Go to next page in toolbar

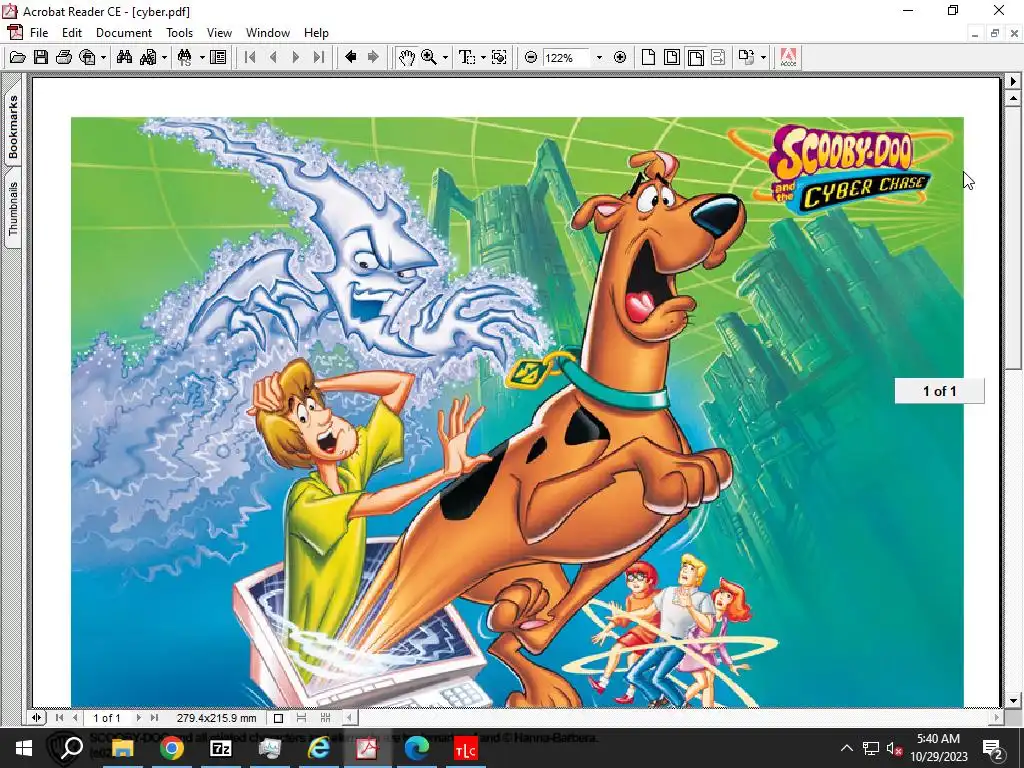296,57
